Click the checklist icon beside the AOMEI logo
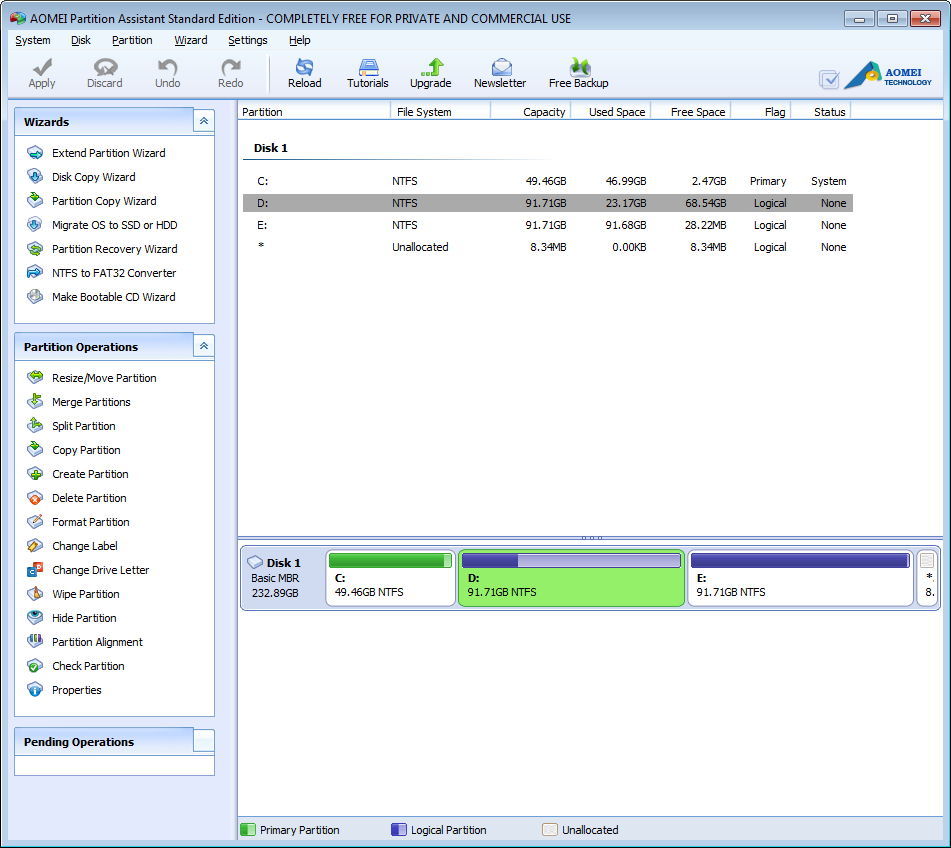 click(x=828, y=79)
